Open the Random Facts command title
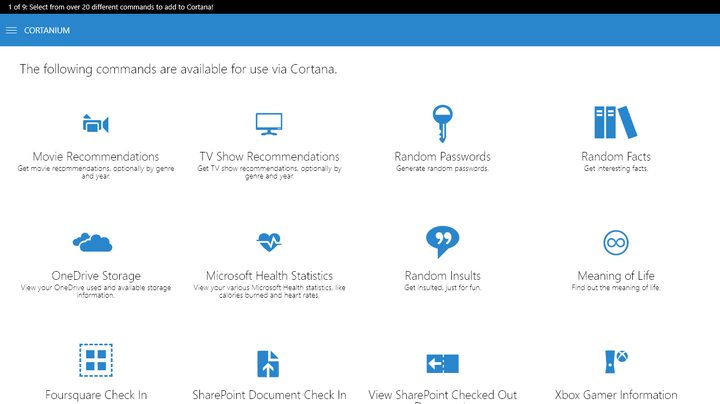 tap(616, 157)
